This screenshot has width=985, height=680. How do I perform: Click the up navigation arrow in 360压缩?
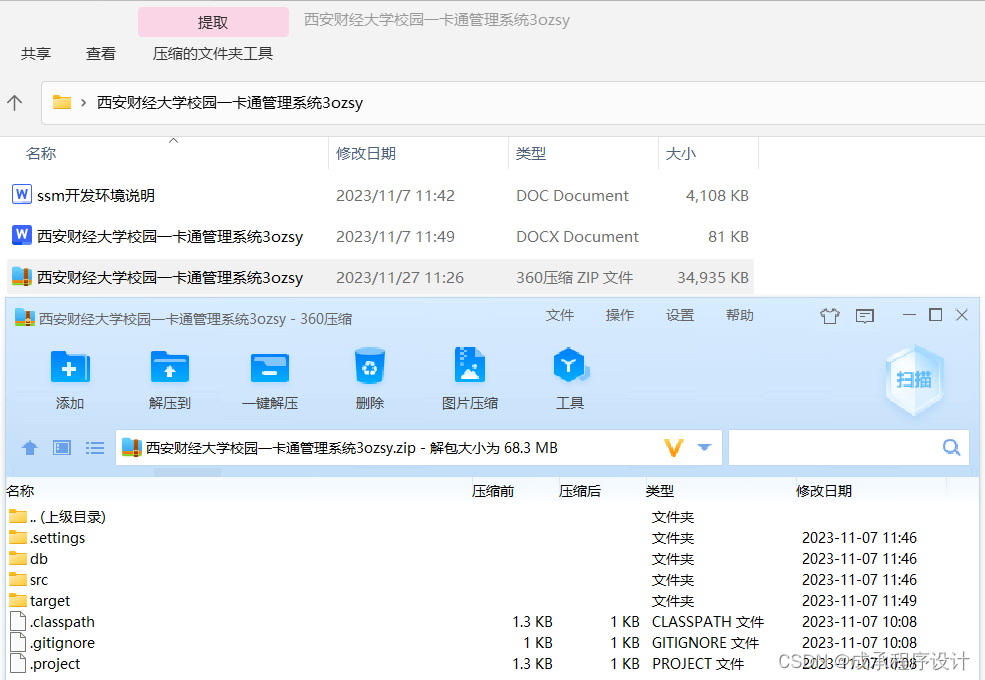[29, 447]
